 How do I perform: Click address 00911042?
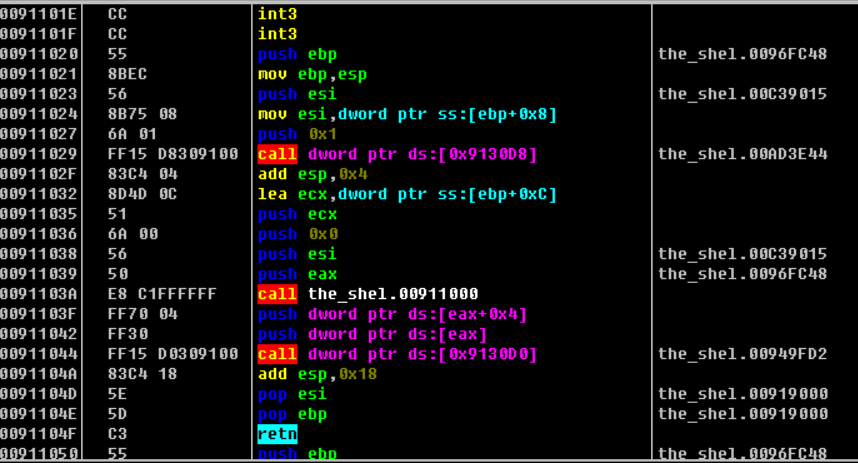click(39, 334)
